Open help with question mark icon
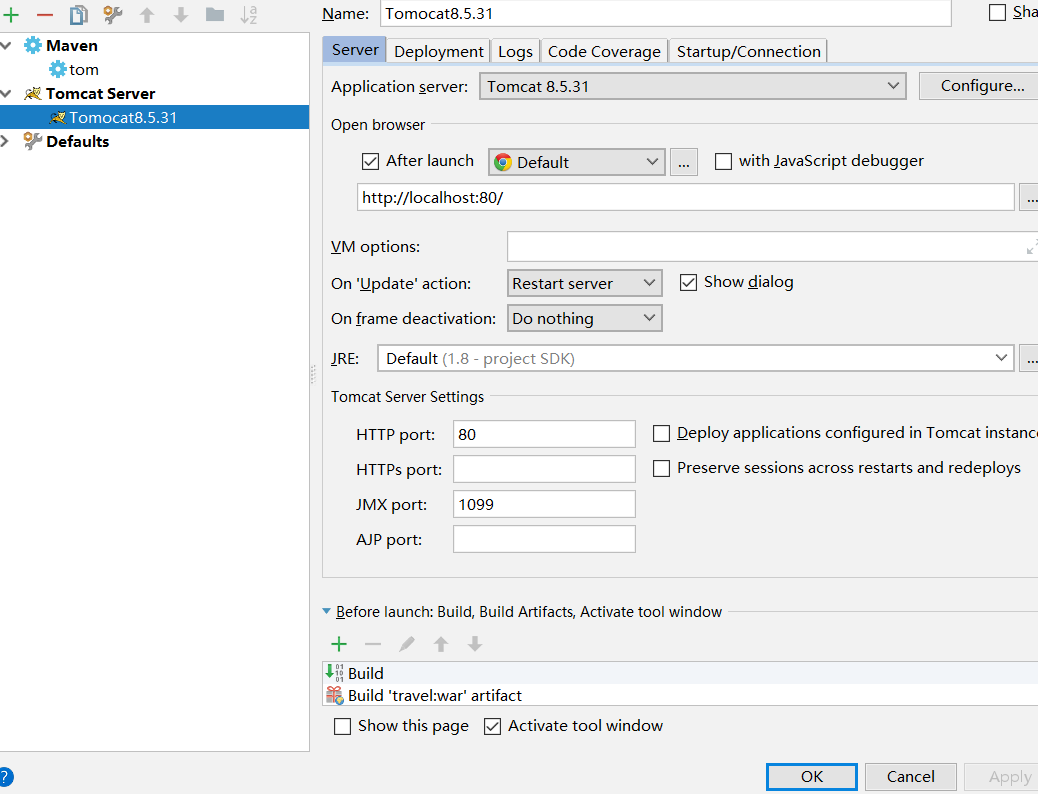 tap(5, 777)
